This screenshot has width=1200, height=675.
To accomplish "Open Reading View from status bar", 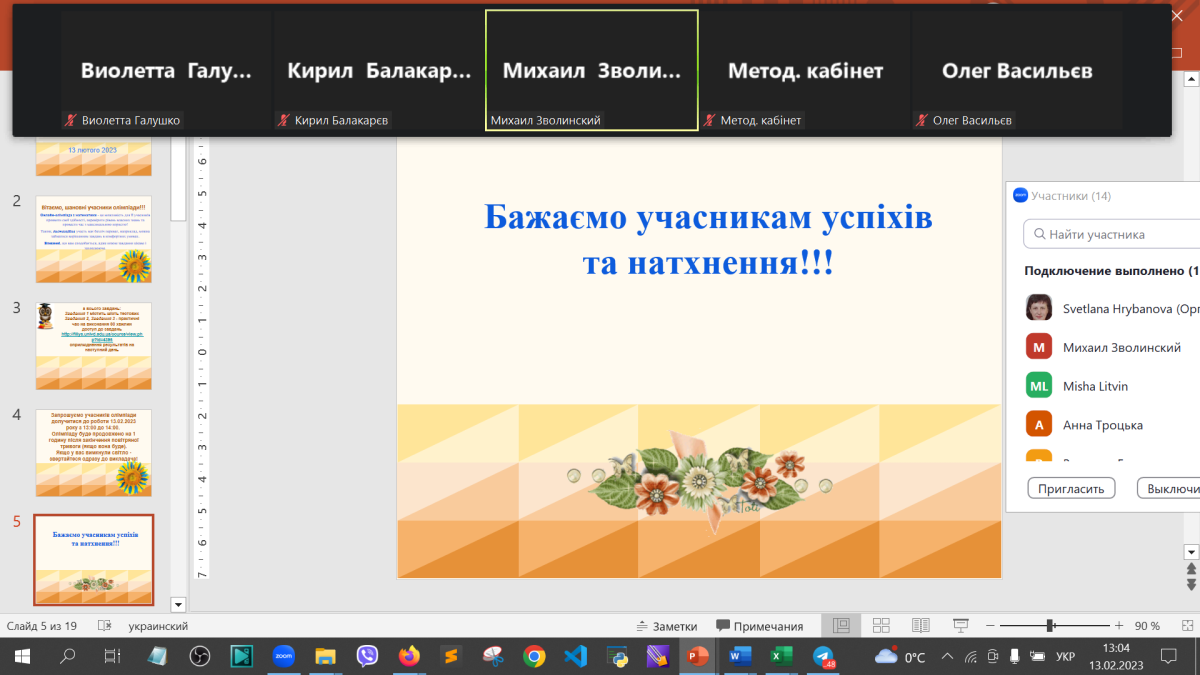I will tap(921, 626).
